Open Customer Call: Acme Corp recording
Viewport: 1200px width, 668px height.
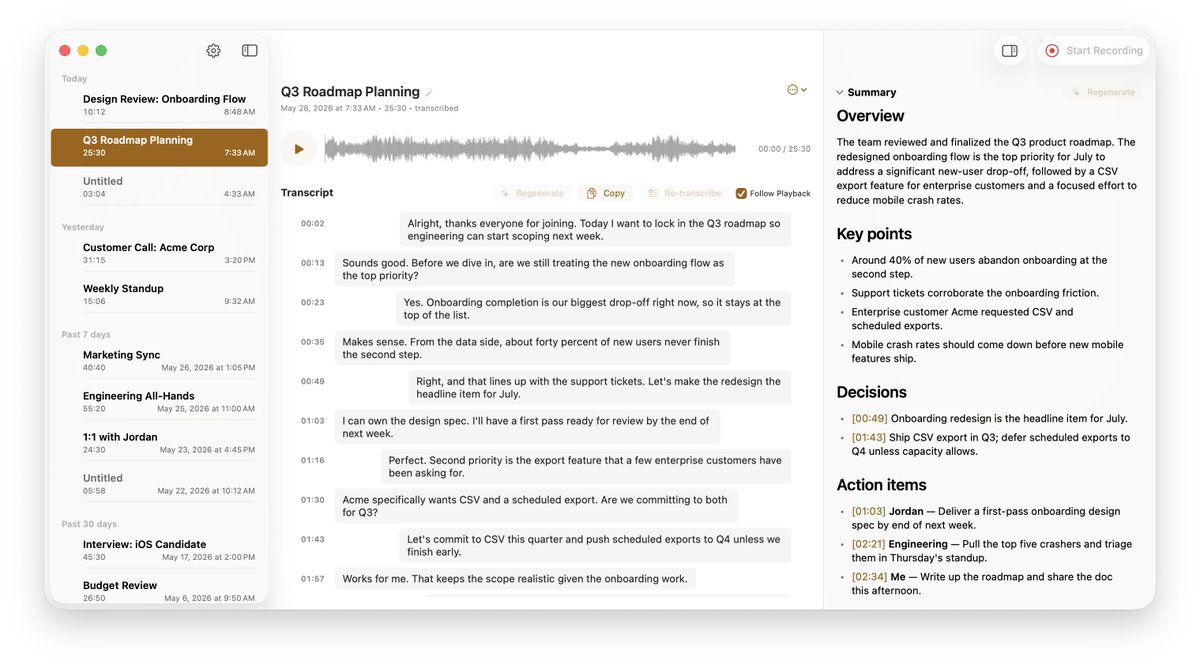[x=160, y=253]
